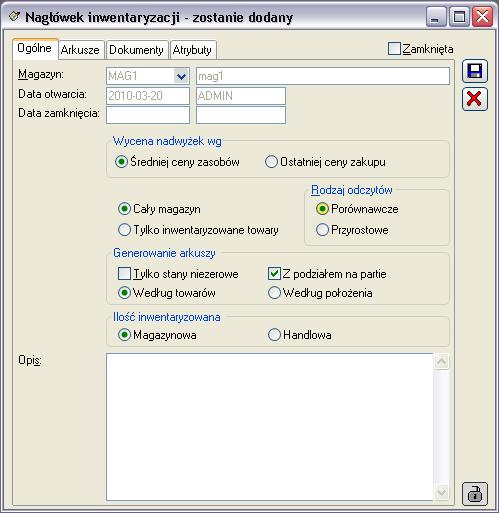Select Średniej ceny zasobów option
499x513 pixels.
(x=121, y=162)
